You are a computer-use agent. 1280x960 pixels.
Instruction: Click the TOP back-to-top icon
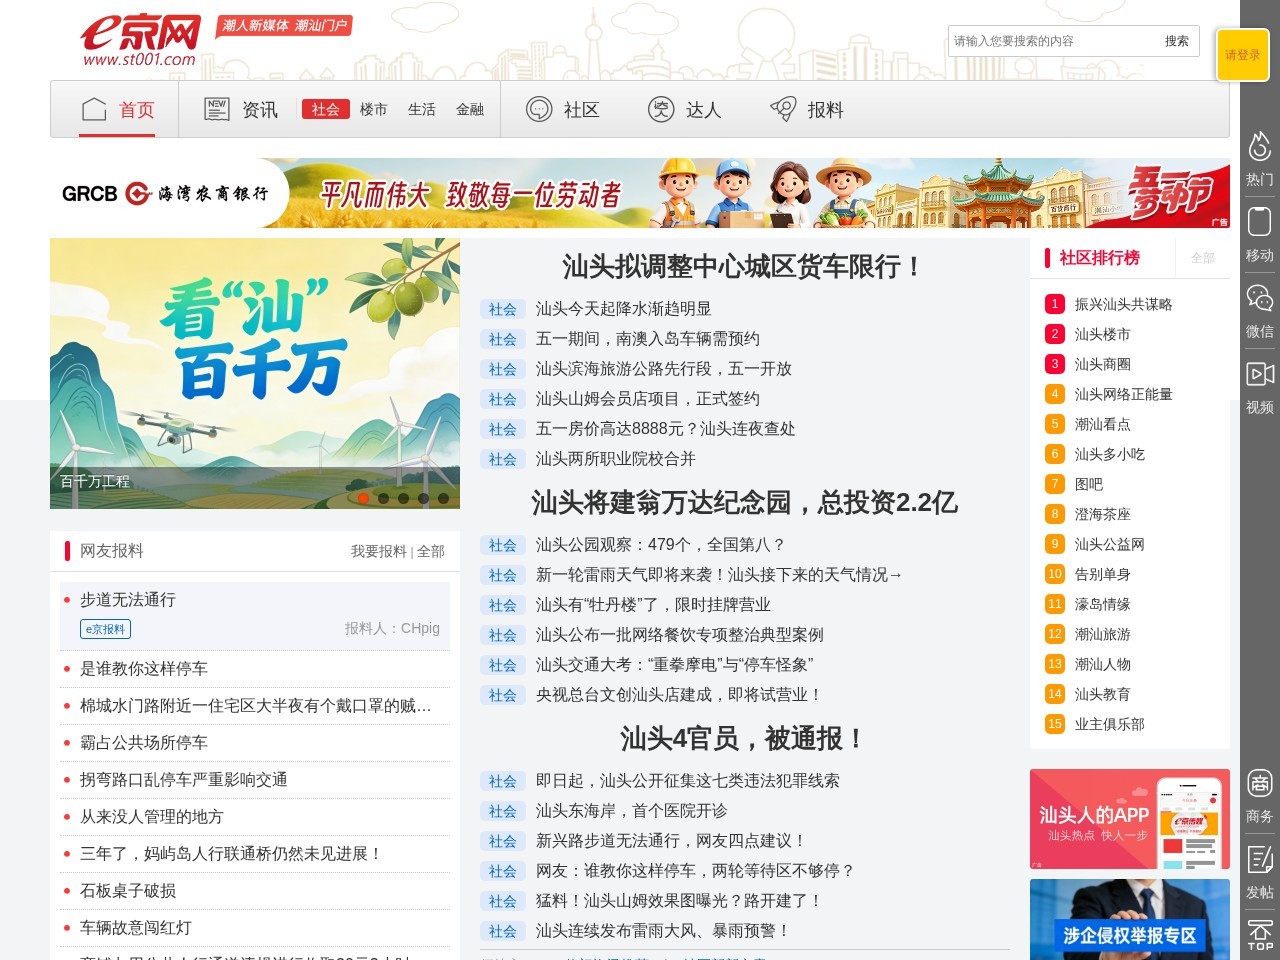1260,934
